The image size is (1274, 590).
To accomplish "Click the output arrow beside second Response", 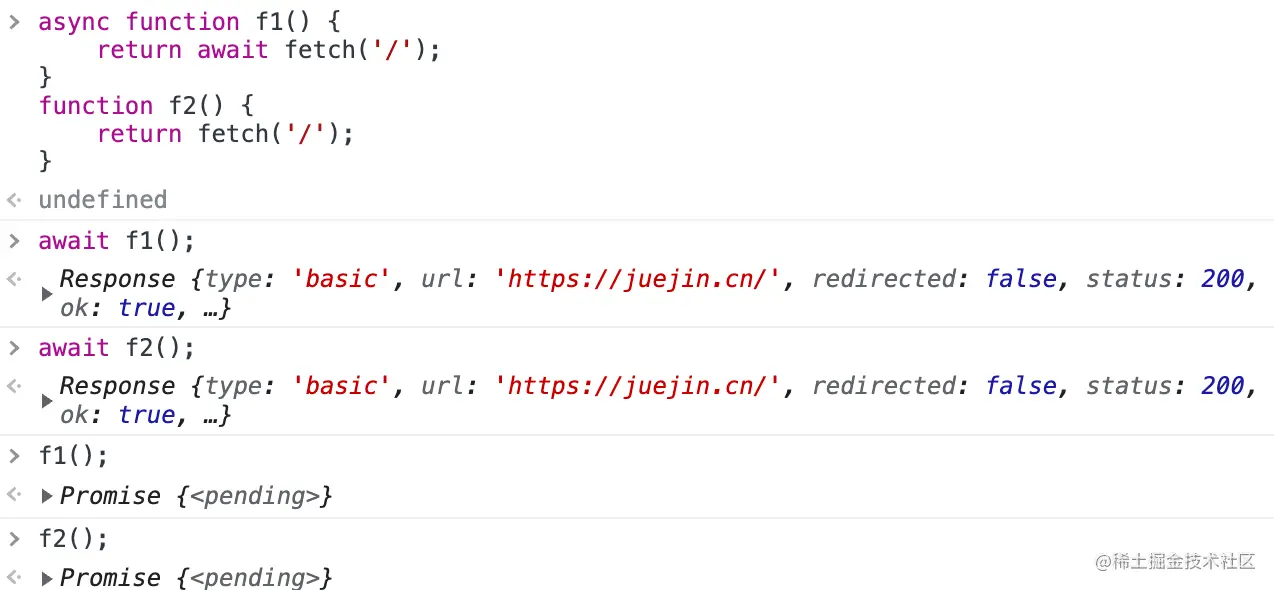I will click(x=14, y=386).
